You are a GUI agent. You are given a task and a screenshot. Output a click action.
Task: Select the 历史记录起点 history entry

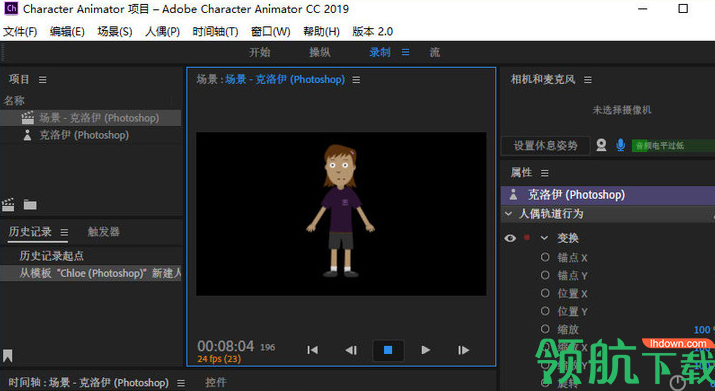[91, 256]
